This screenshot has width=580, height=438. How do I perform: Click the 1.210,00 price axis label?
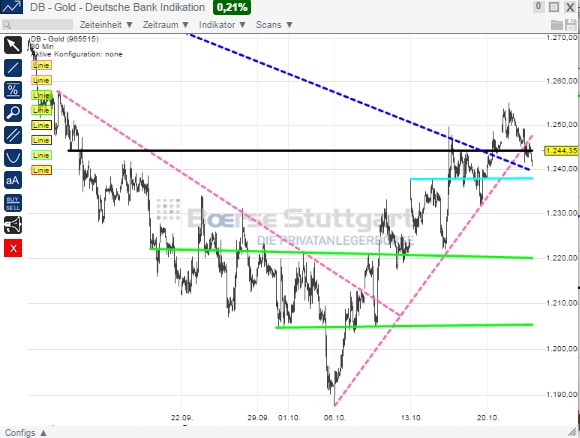point(562,303)
